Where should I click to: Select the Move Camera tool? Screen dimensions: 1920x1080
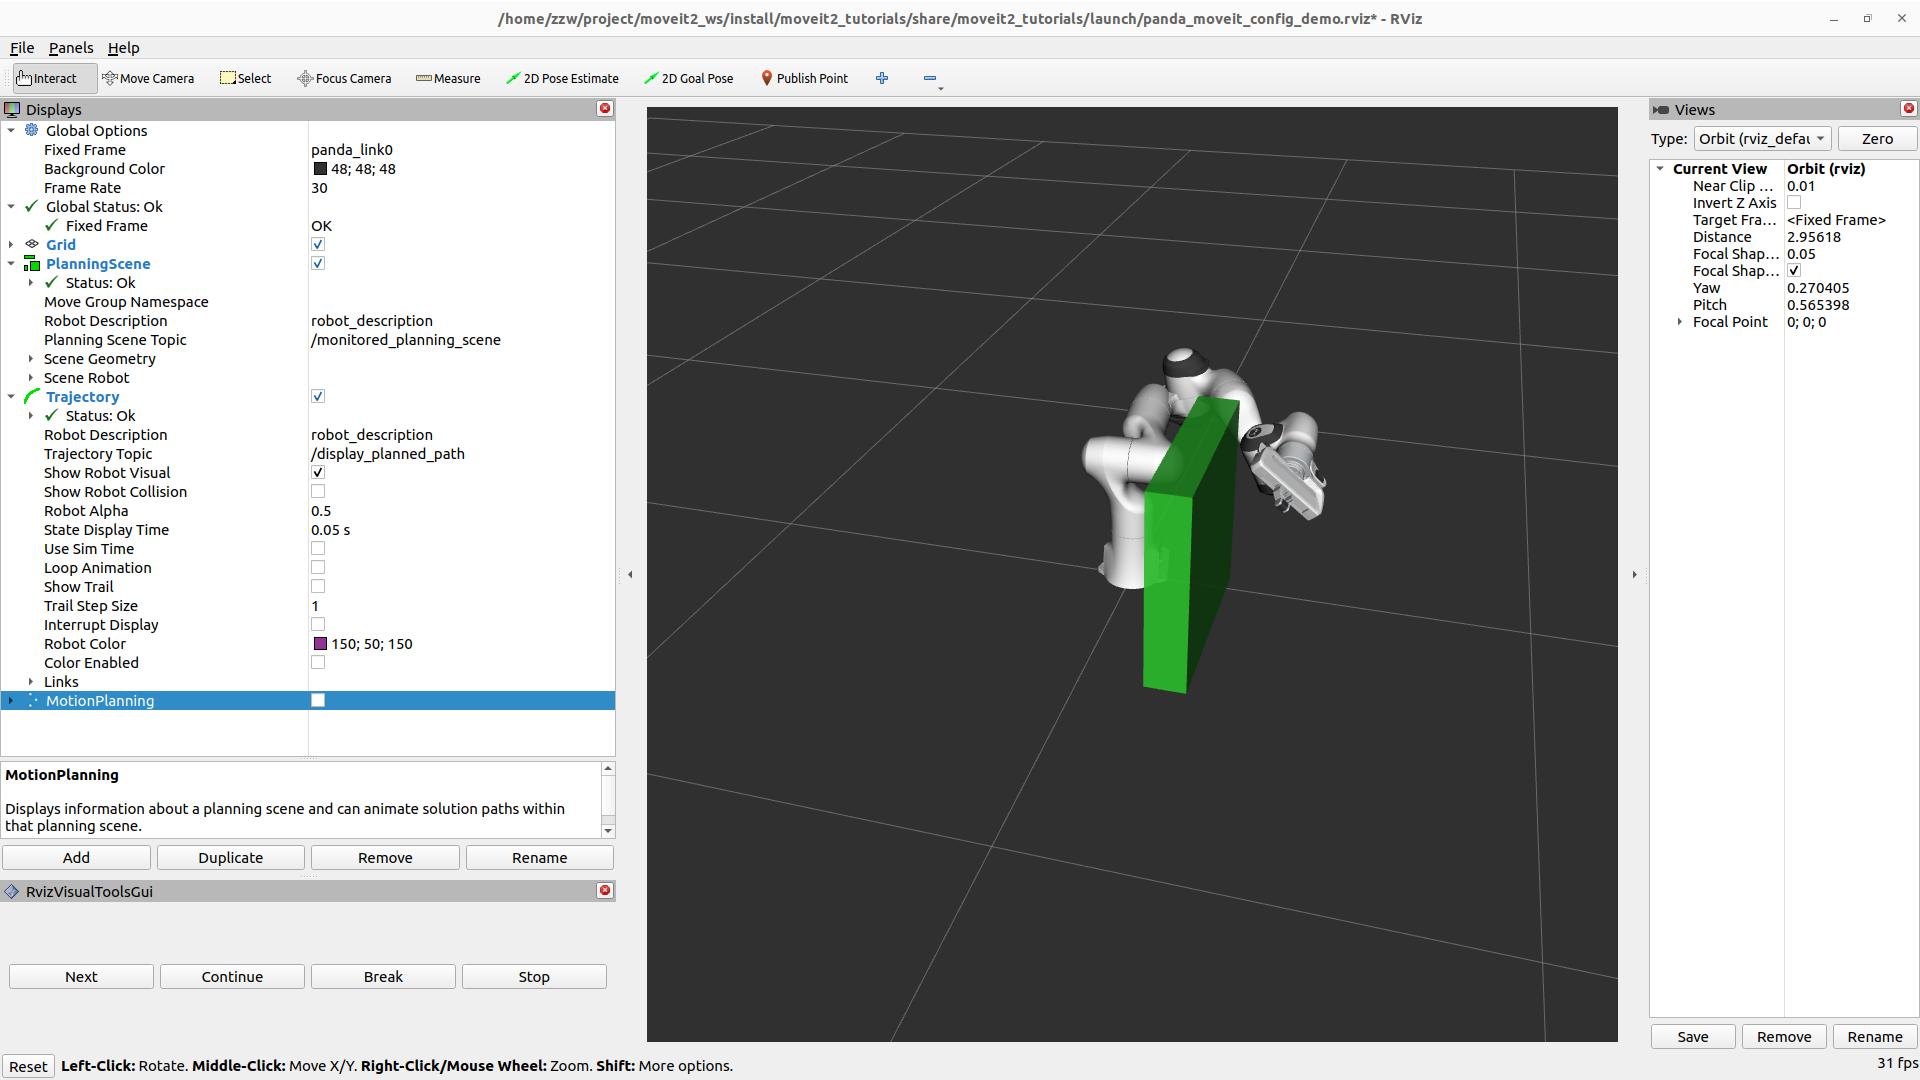point(148,78)
